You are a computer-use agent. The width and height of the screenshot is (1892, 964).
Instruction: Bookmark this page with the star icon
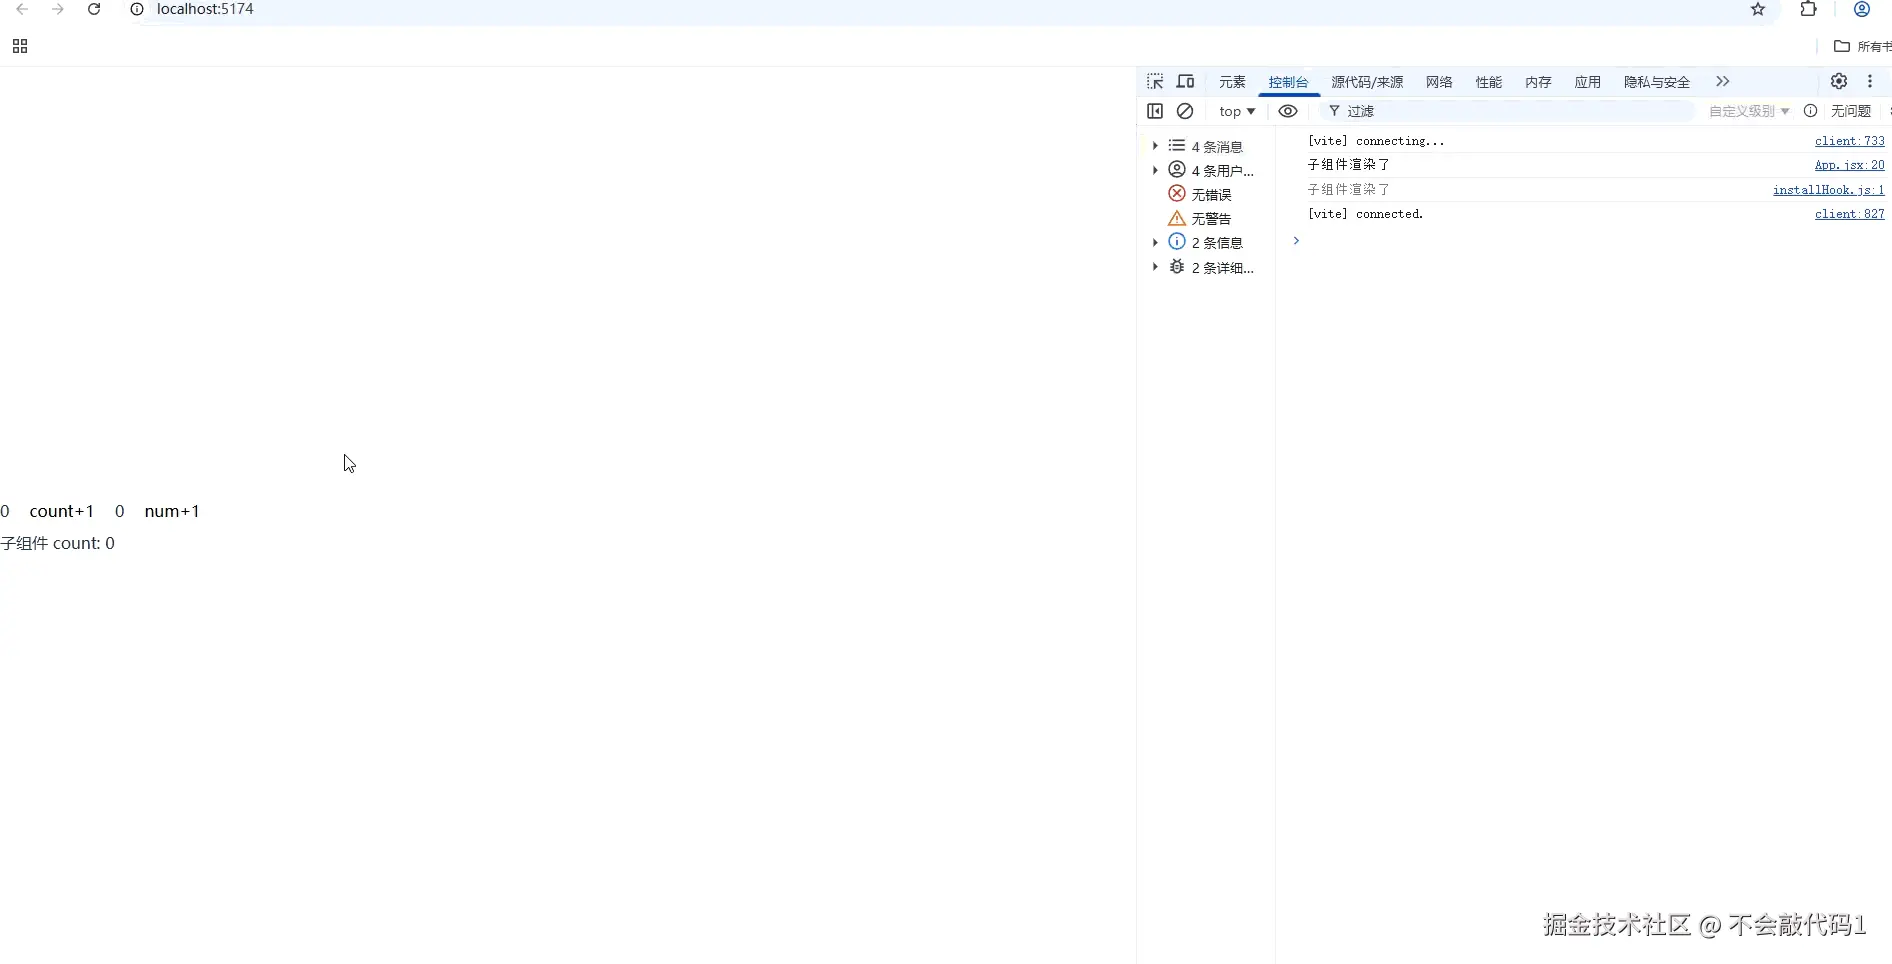click(x=1758, y=9)
